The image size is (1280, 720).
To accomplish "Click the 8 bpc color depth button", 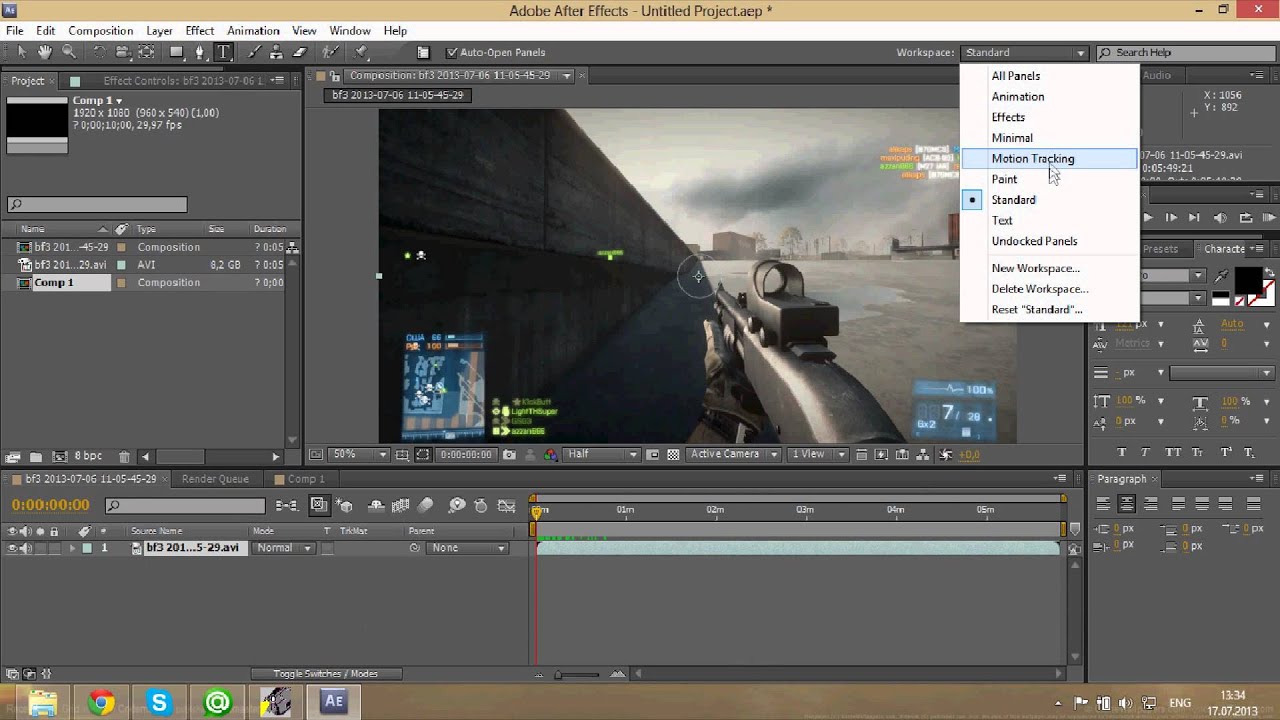I will point(88,457).
